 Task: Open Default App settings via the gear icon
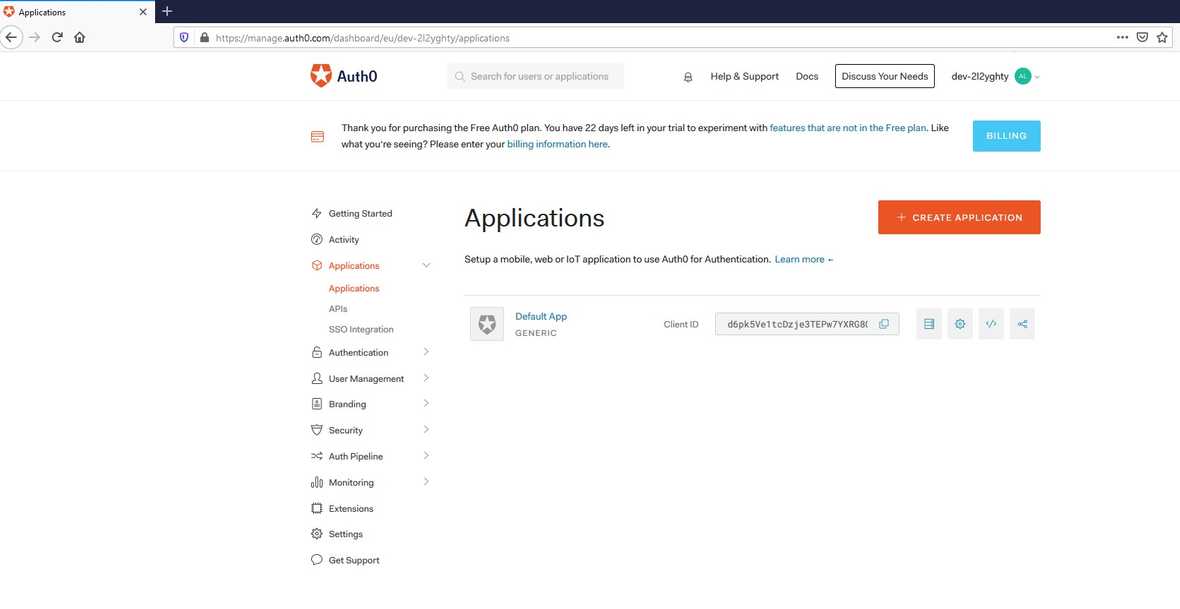[x=960, y=323]
